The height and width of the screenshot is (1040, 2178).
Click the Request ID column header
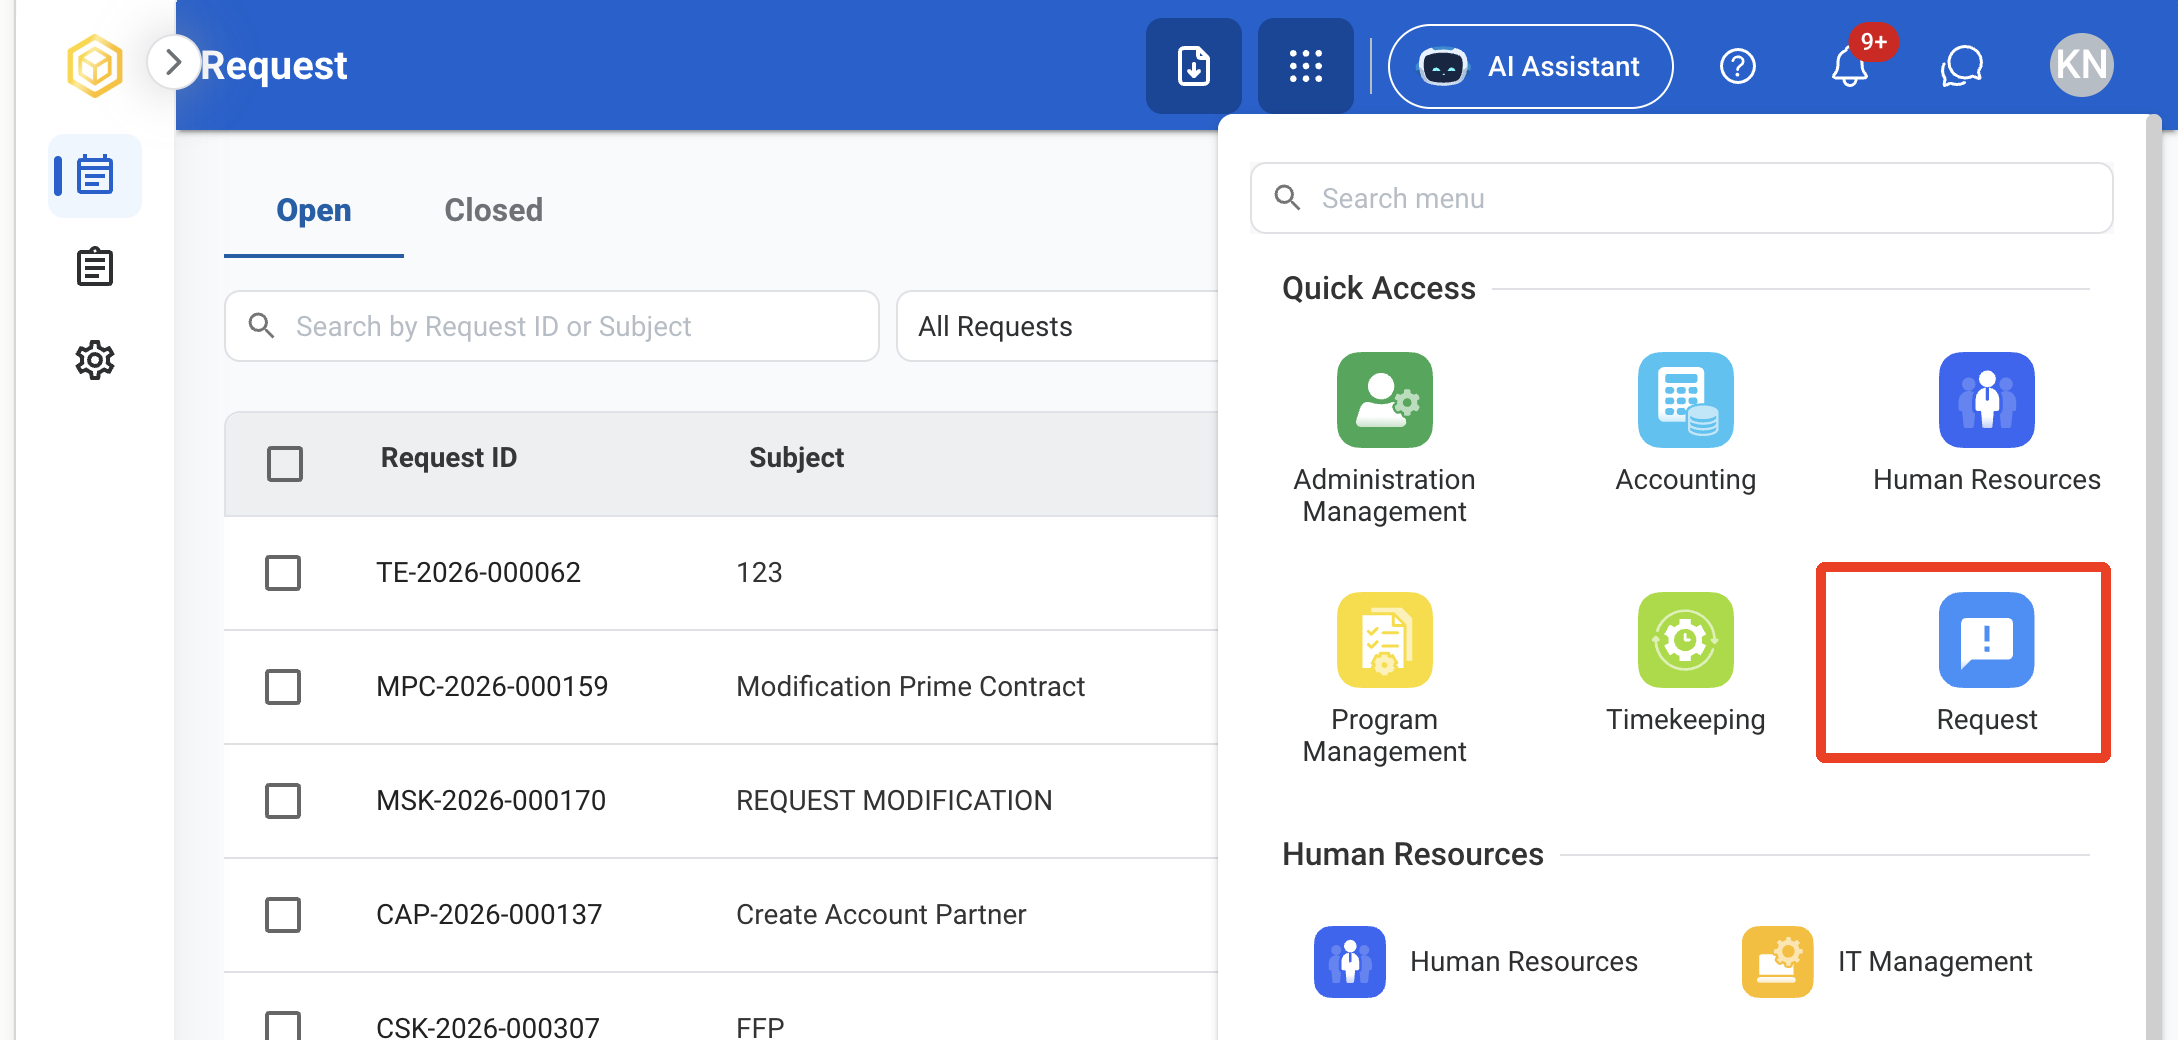tap(449, 458)
